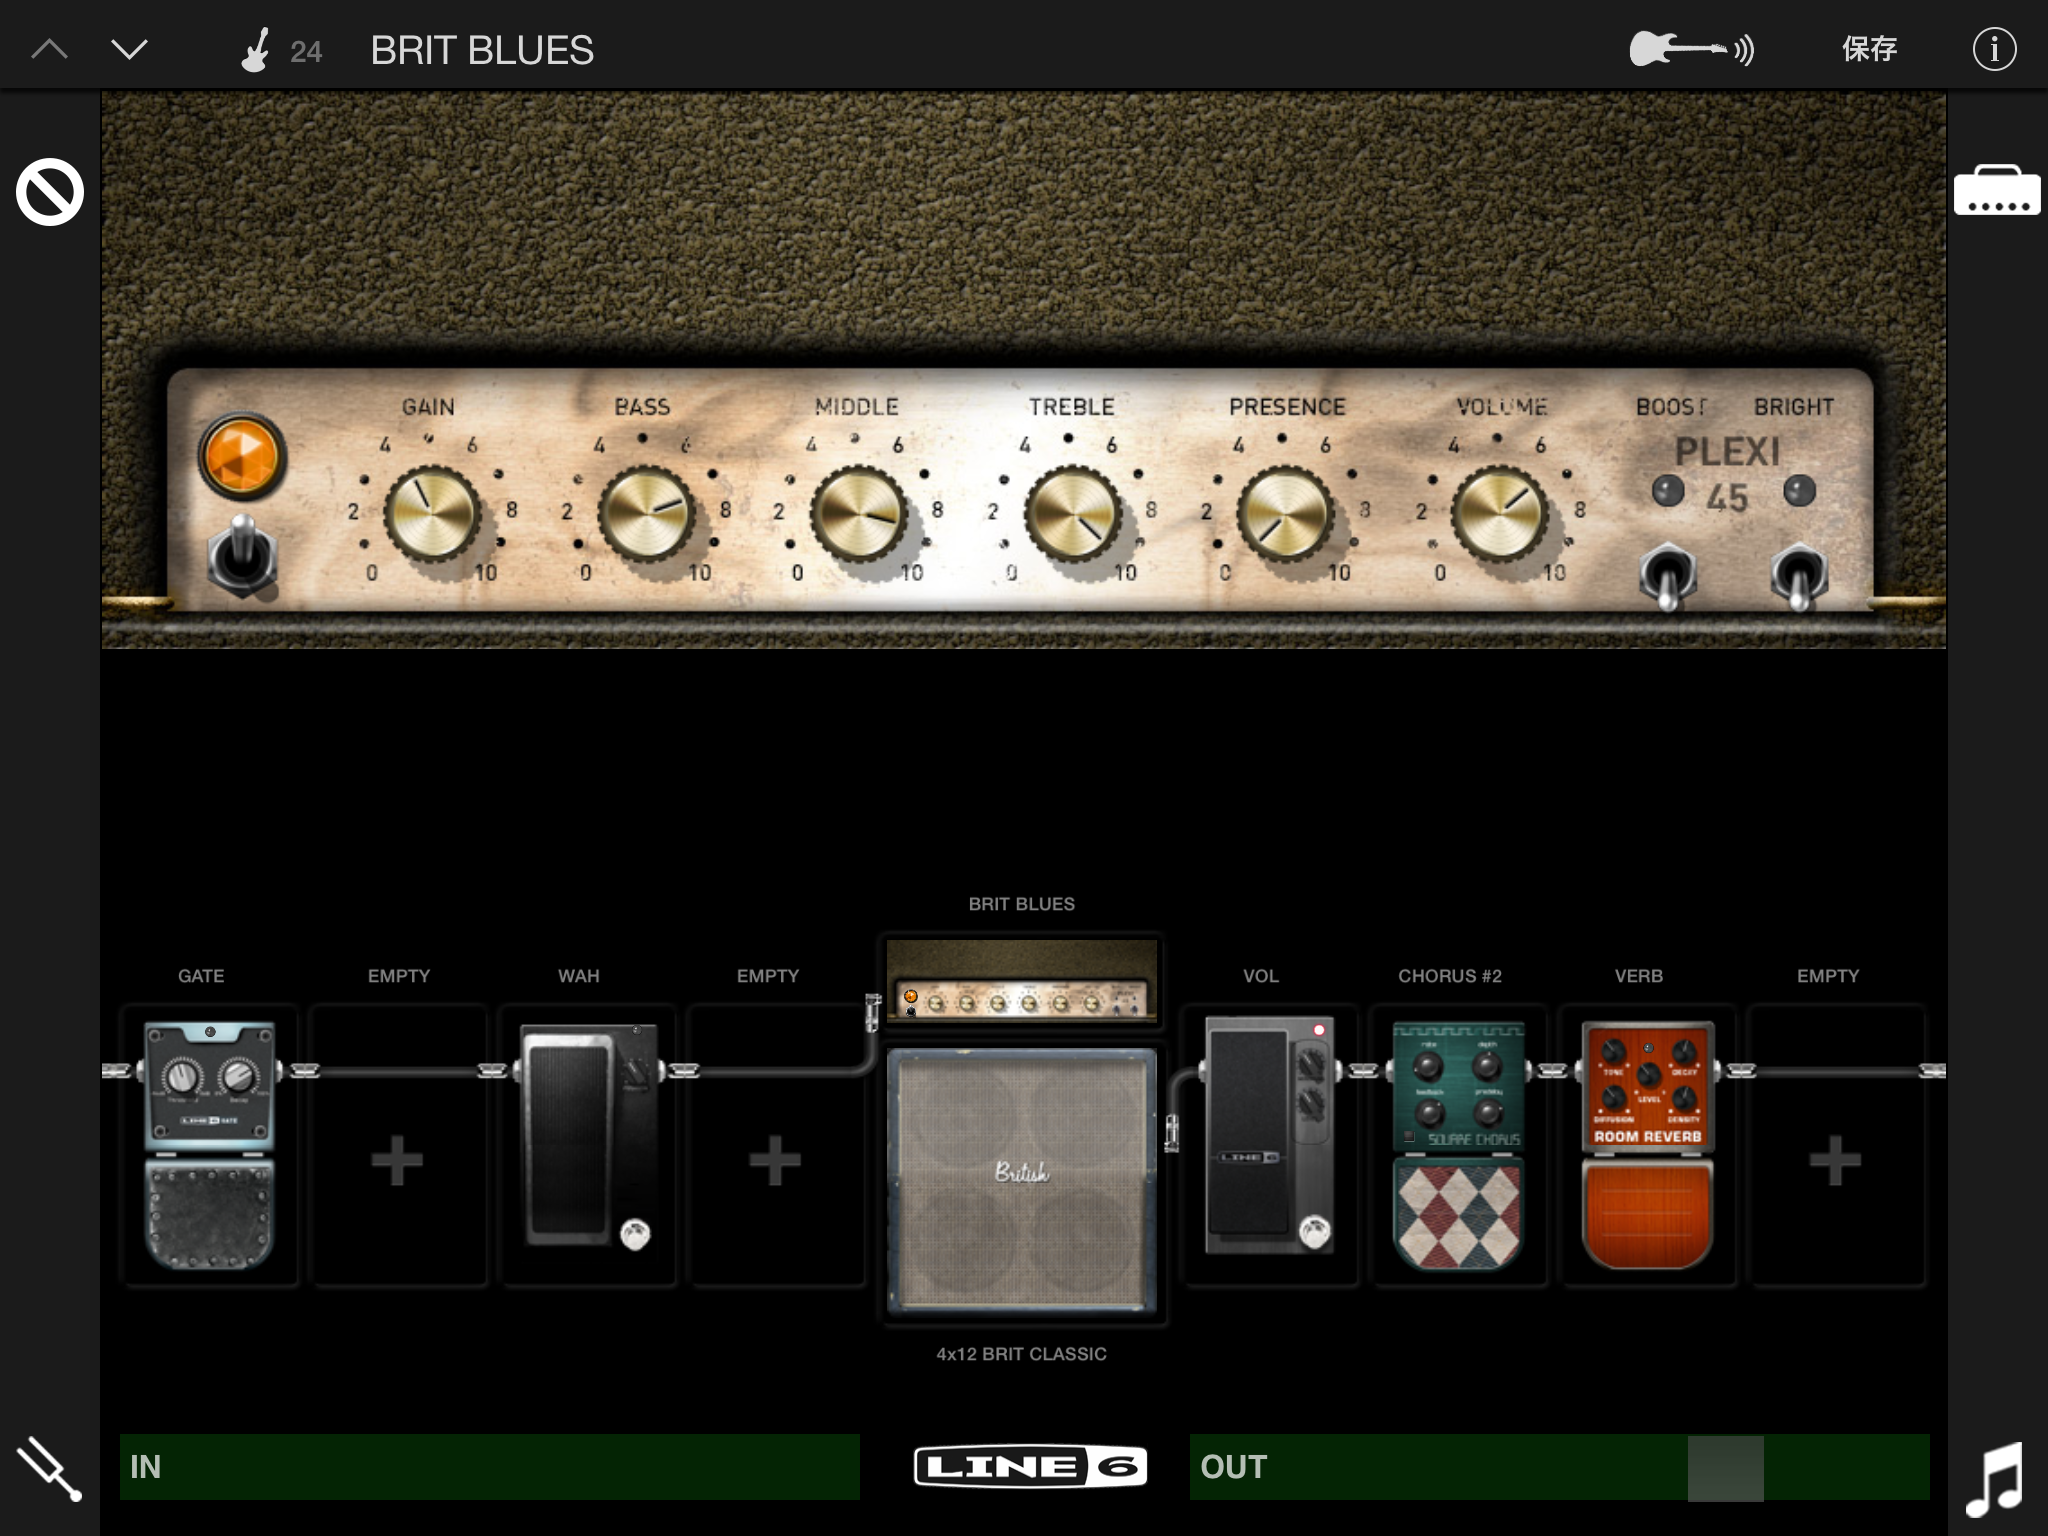This screenshot has width=2048, height=1536.
Task: Adjust the GAIN knob
Action: [432, 514]
